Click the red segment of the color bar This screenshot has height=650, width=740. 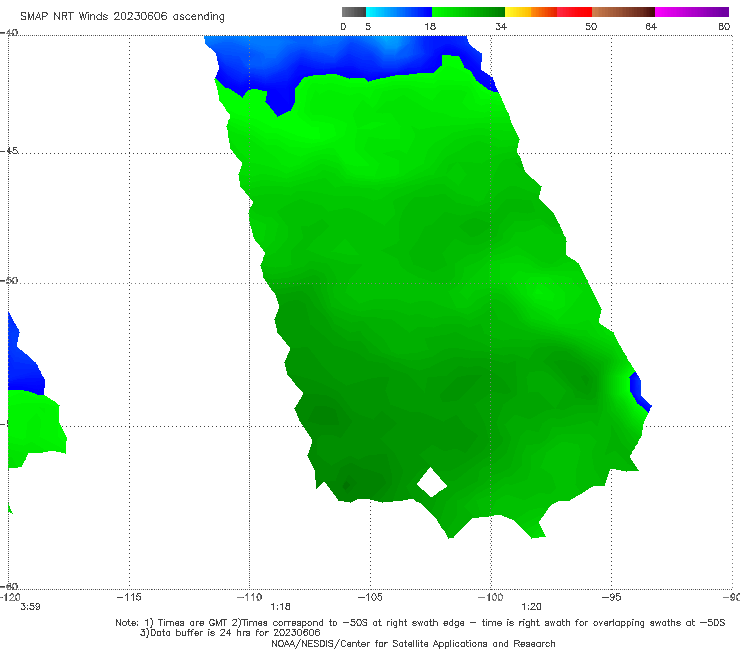click(574, 12)
